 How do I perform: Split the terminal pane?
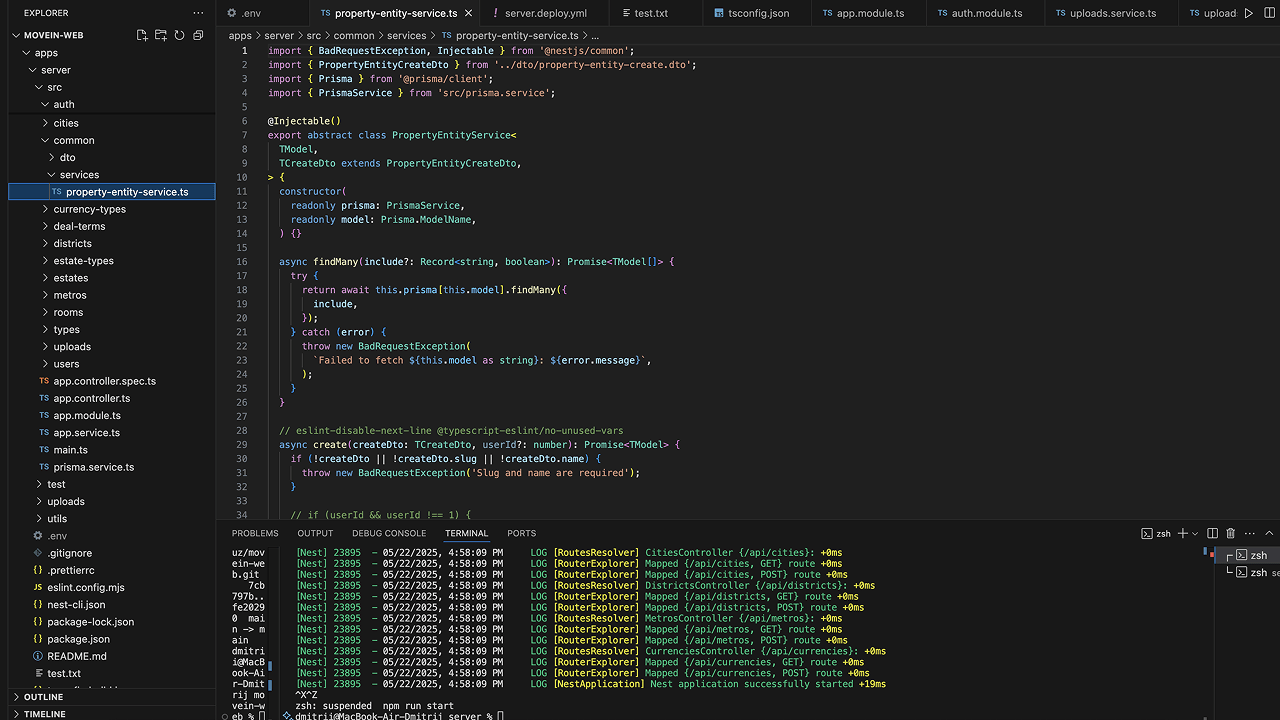1212,533
